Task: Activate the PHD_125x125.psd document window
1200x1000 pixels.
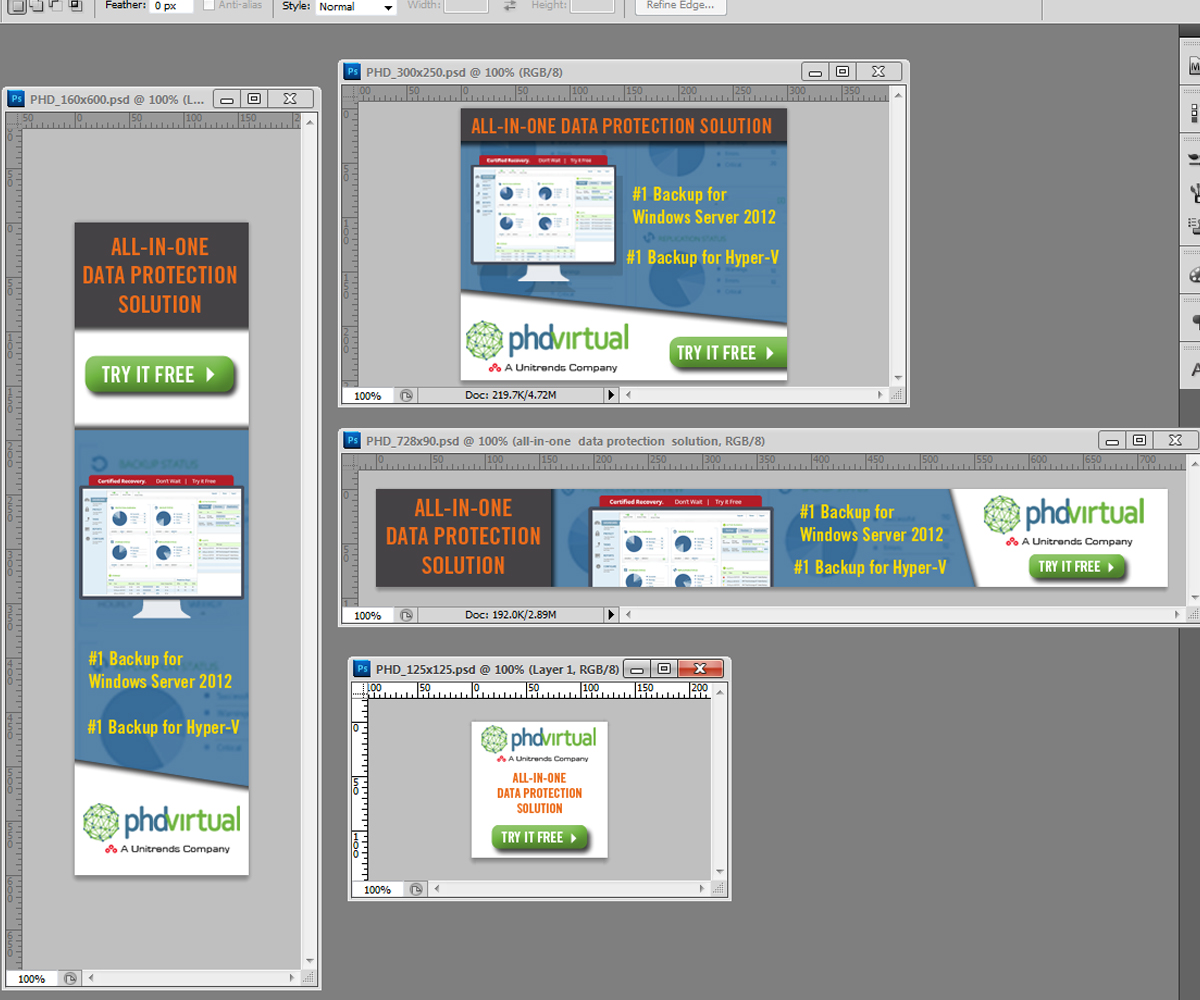Action: 480,668
